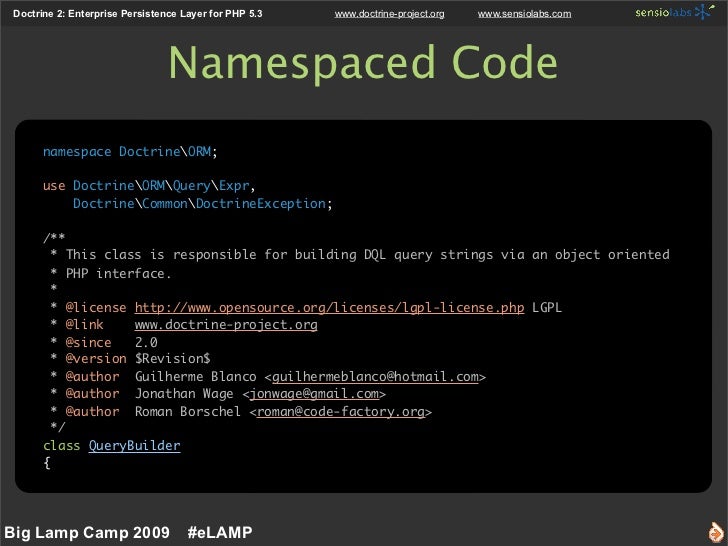
Task: Click 'Doctrine\Common\DoctrineException' text
Action: click(199, 203)
